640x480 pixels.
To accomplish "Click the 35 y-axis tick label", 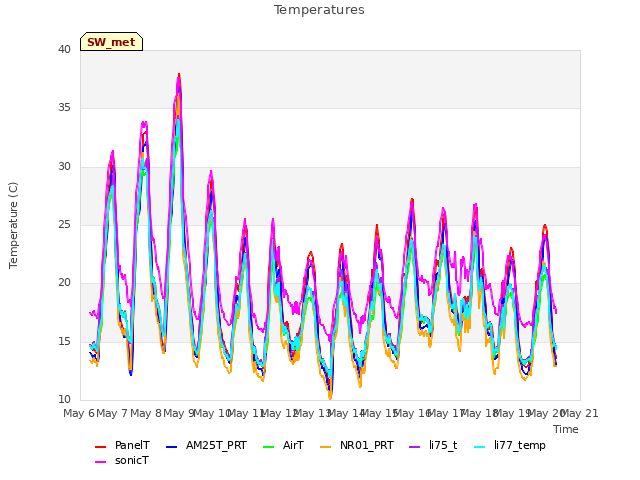I will pyautogui.click(x=64, y=107).
